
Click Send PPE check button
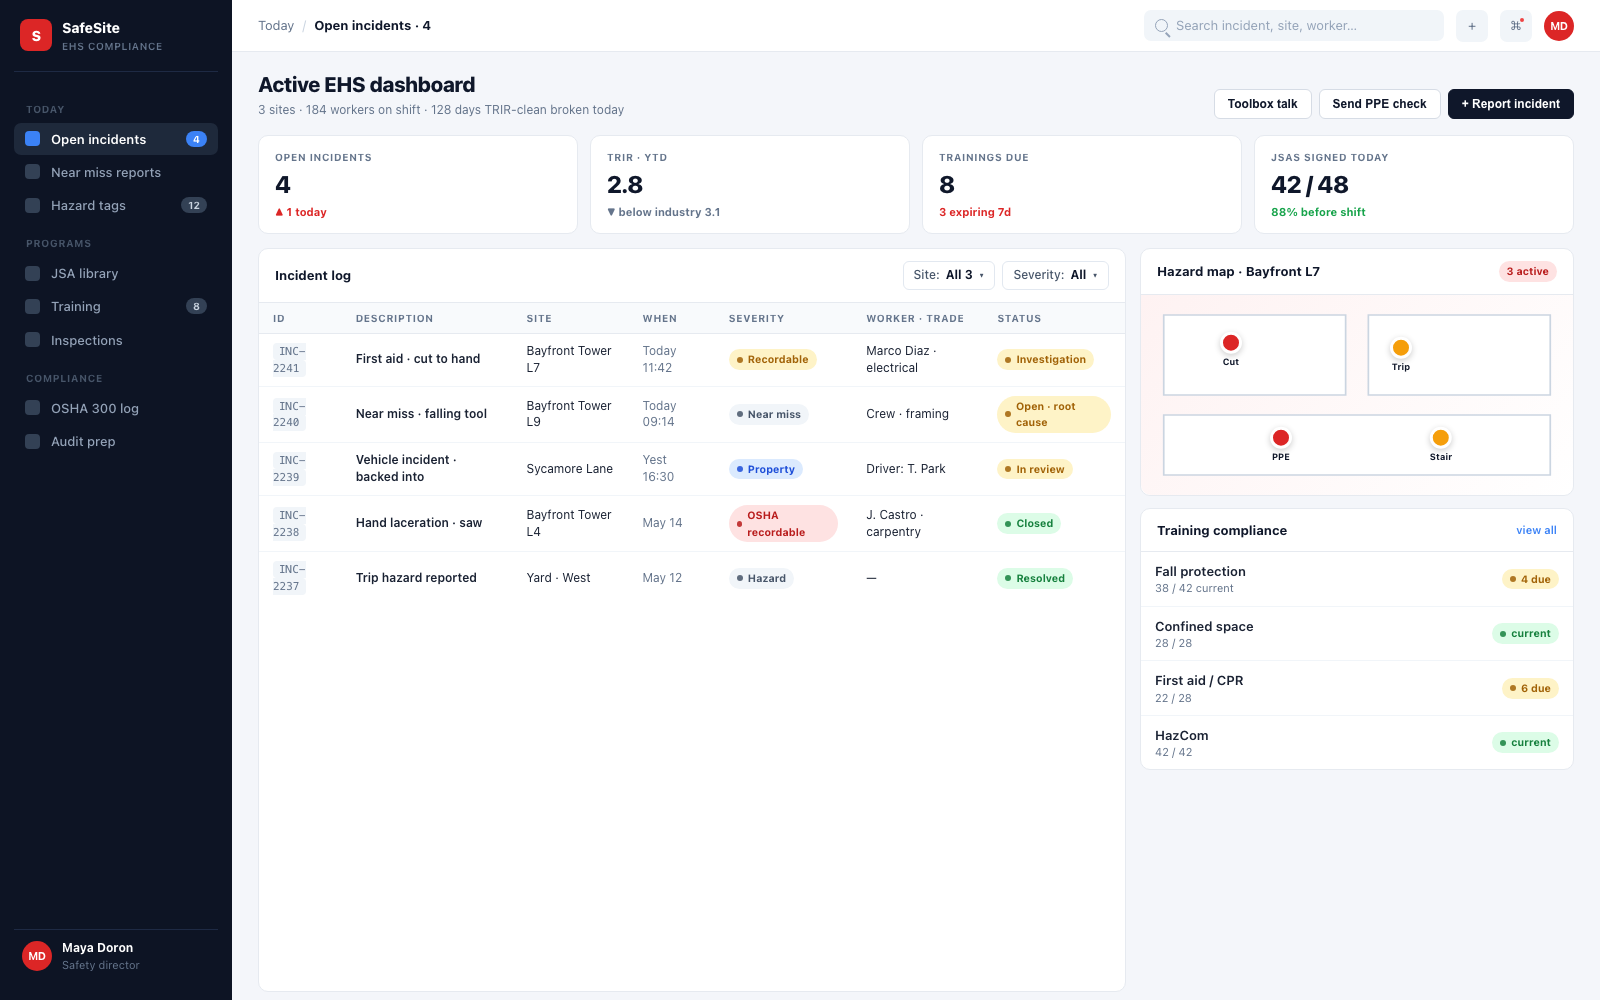pyautogui.click(x=1379, y=104)
